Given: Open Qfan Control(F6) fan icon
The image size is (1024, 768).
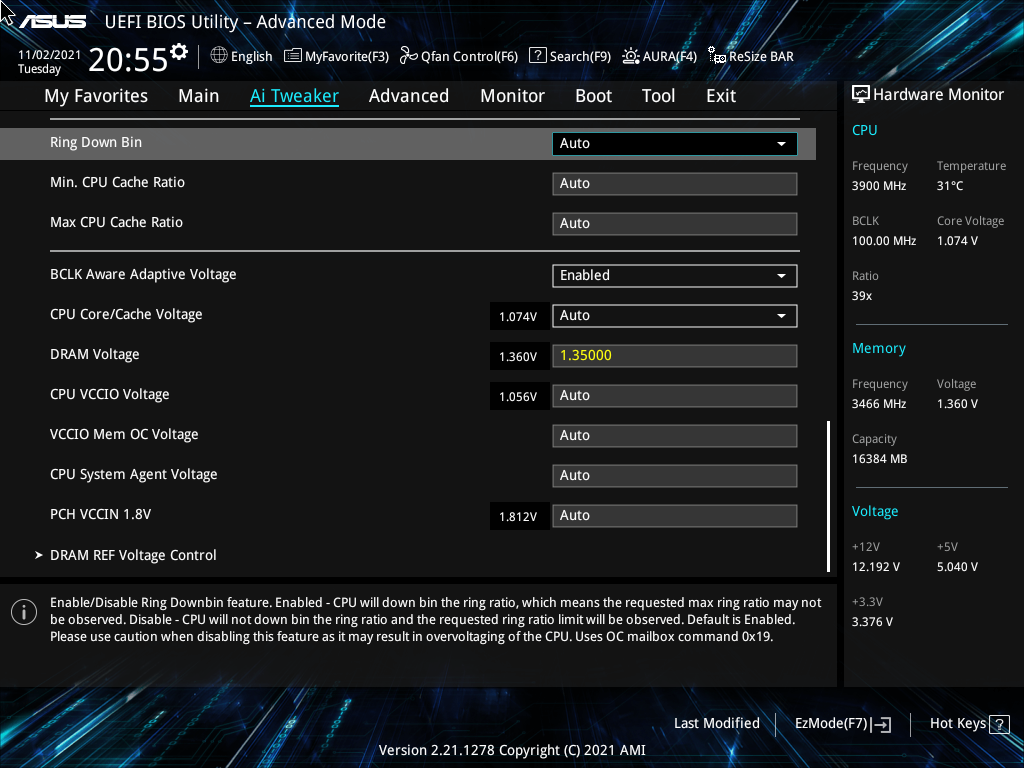Looking at the screenshot, I should coord(409,56).
